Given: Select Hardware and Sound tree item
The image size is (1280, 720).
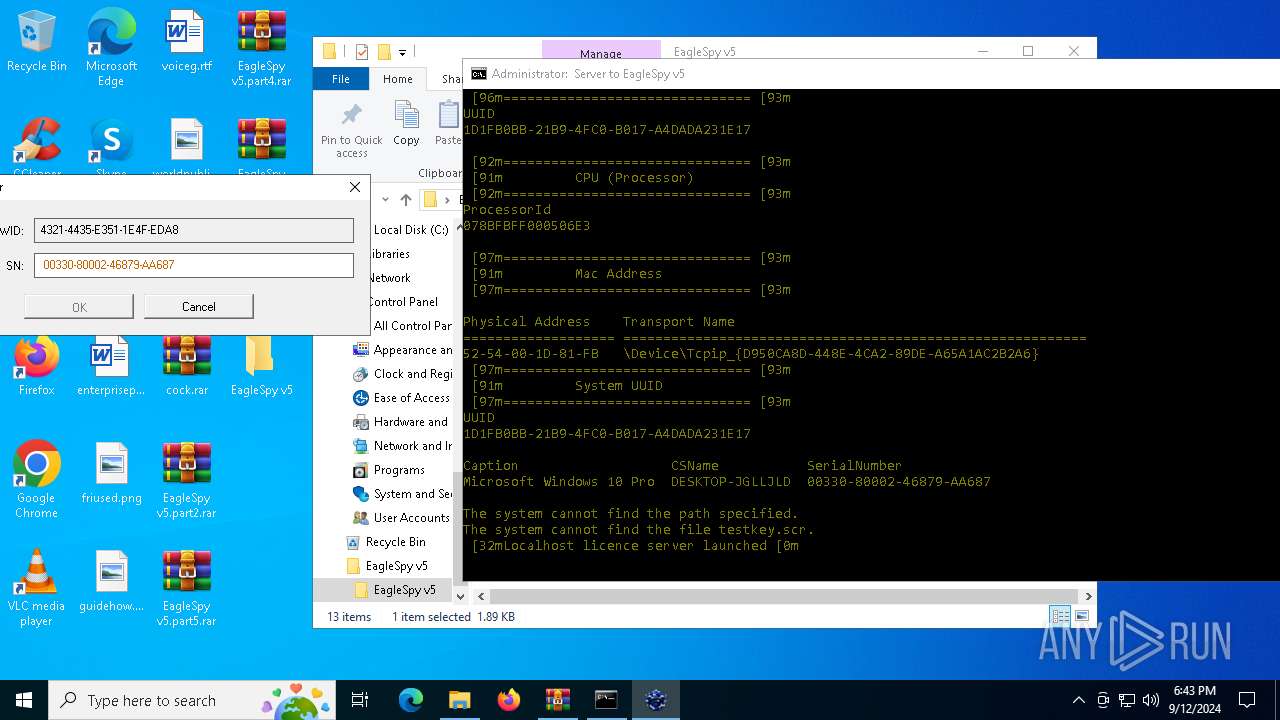Looking at the screenshot, I should 403,422.
